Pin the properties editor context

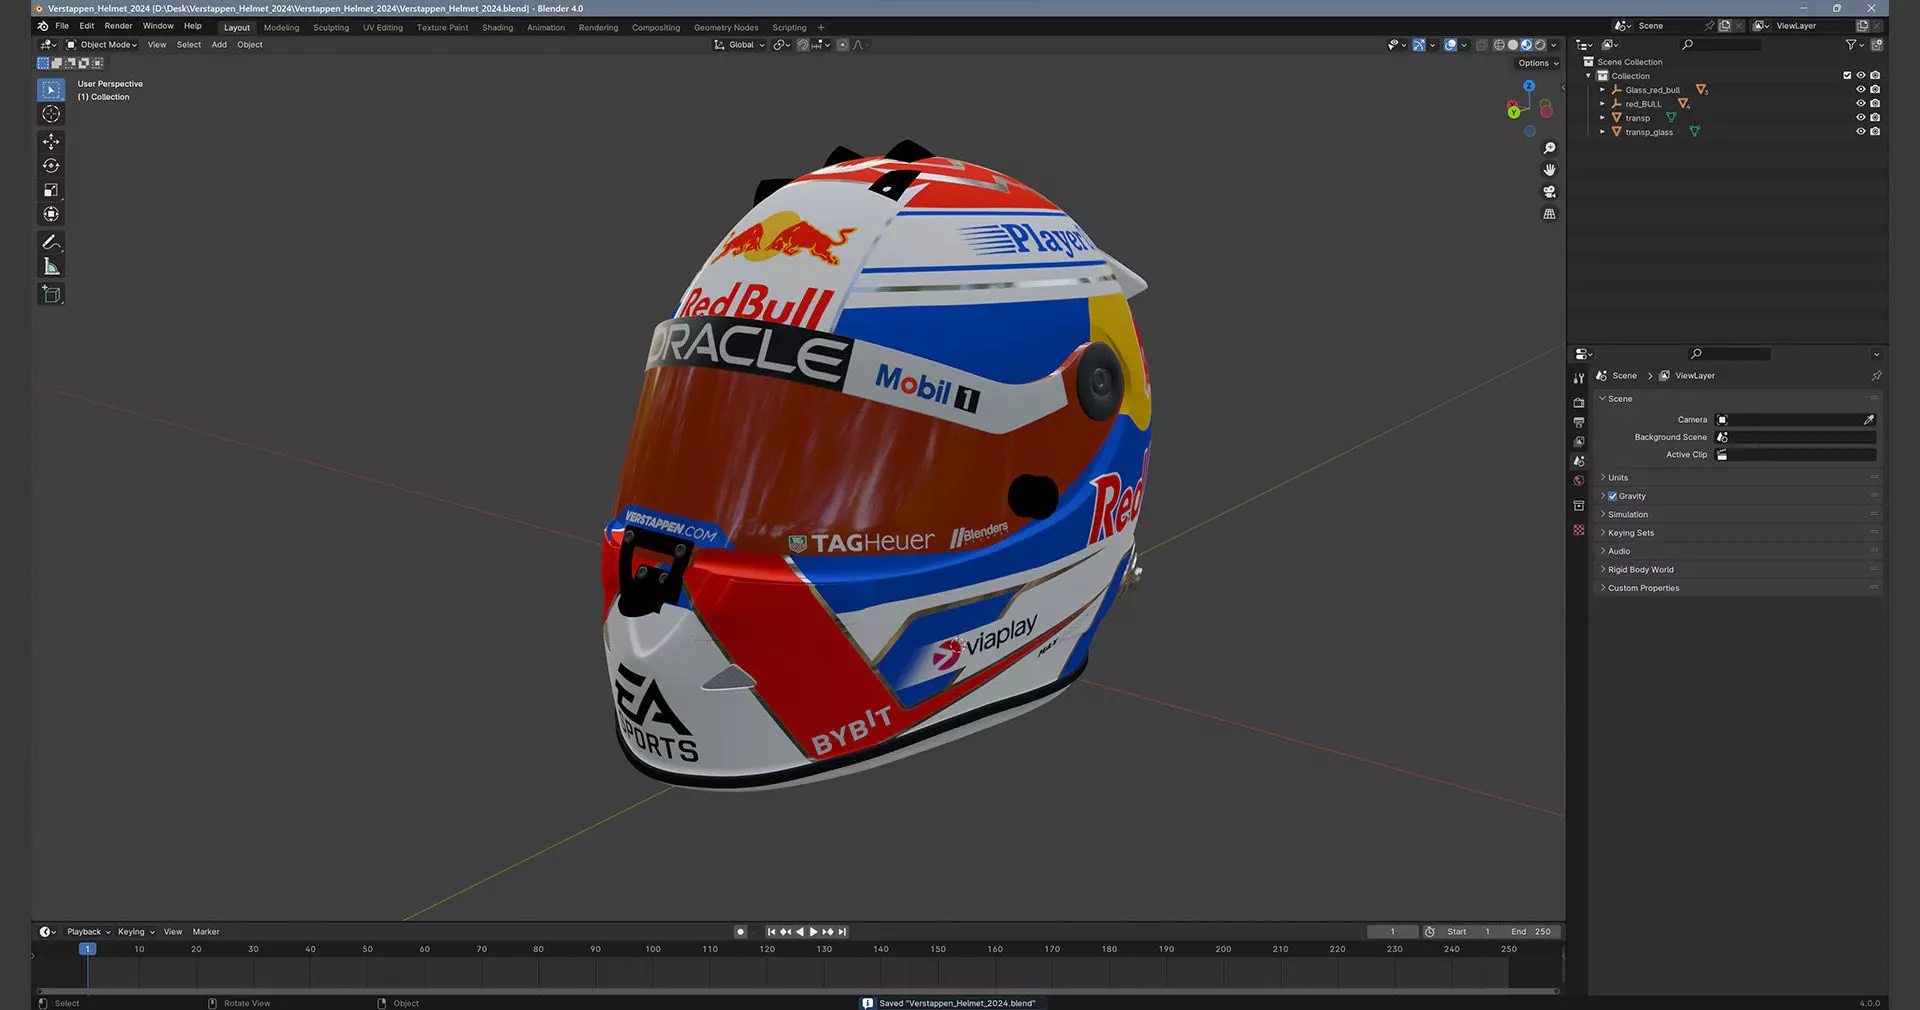1876,376
